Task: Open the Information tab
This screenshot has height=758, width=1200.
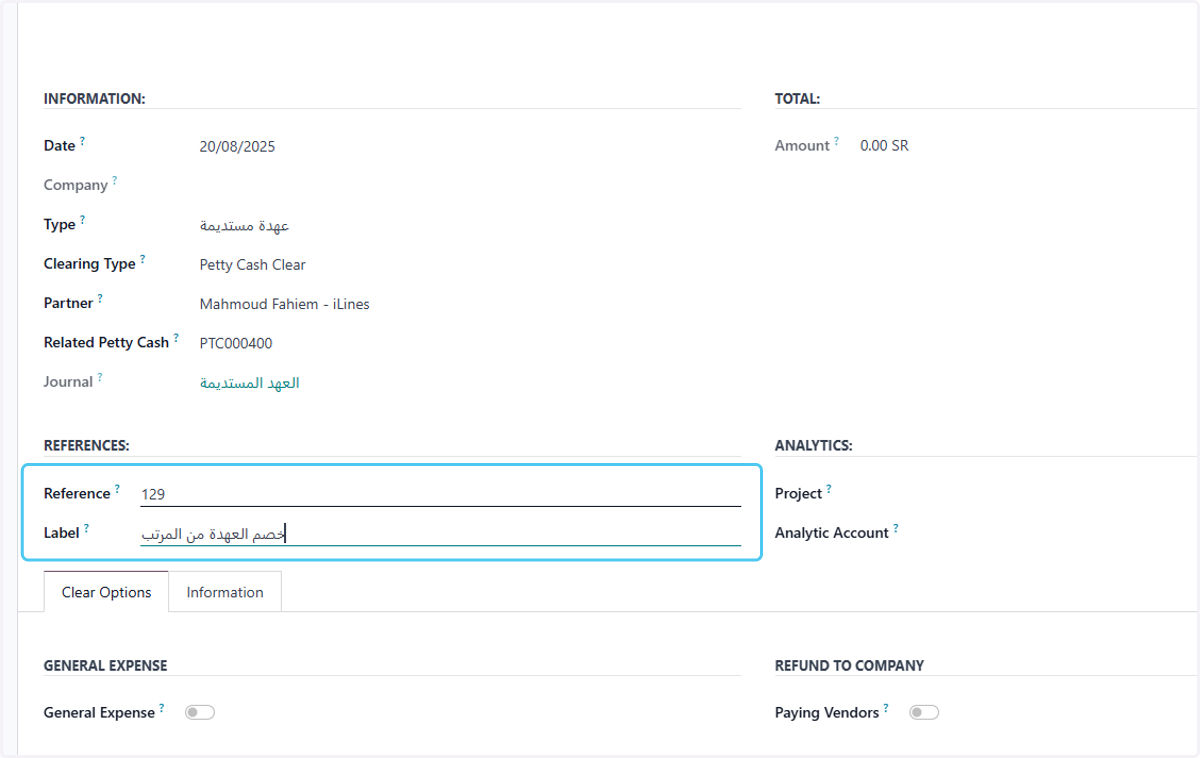Action: [225, 592]
